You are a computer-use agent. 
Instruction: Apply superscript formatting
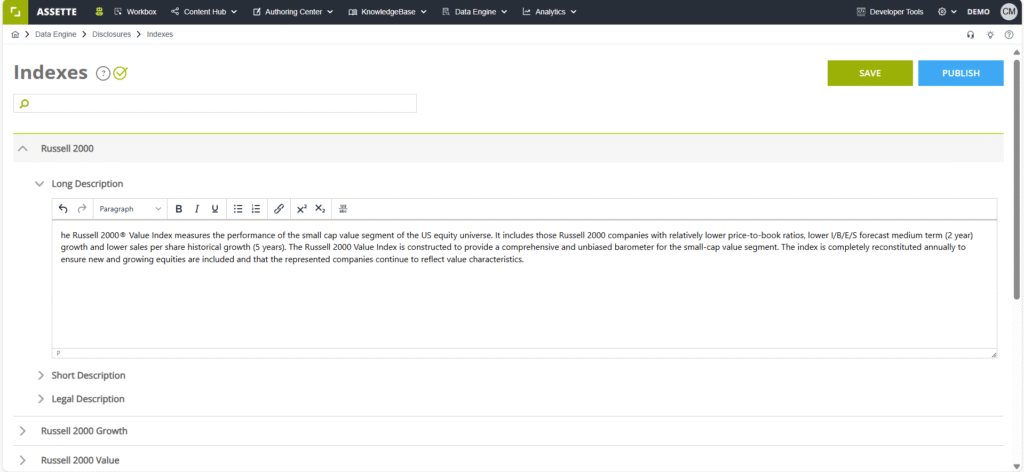(302, 209)
